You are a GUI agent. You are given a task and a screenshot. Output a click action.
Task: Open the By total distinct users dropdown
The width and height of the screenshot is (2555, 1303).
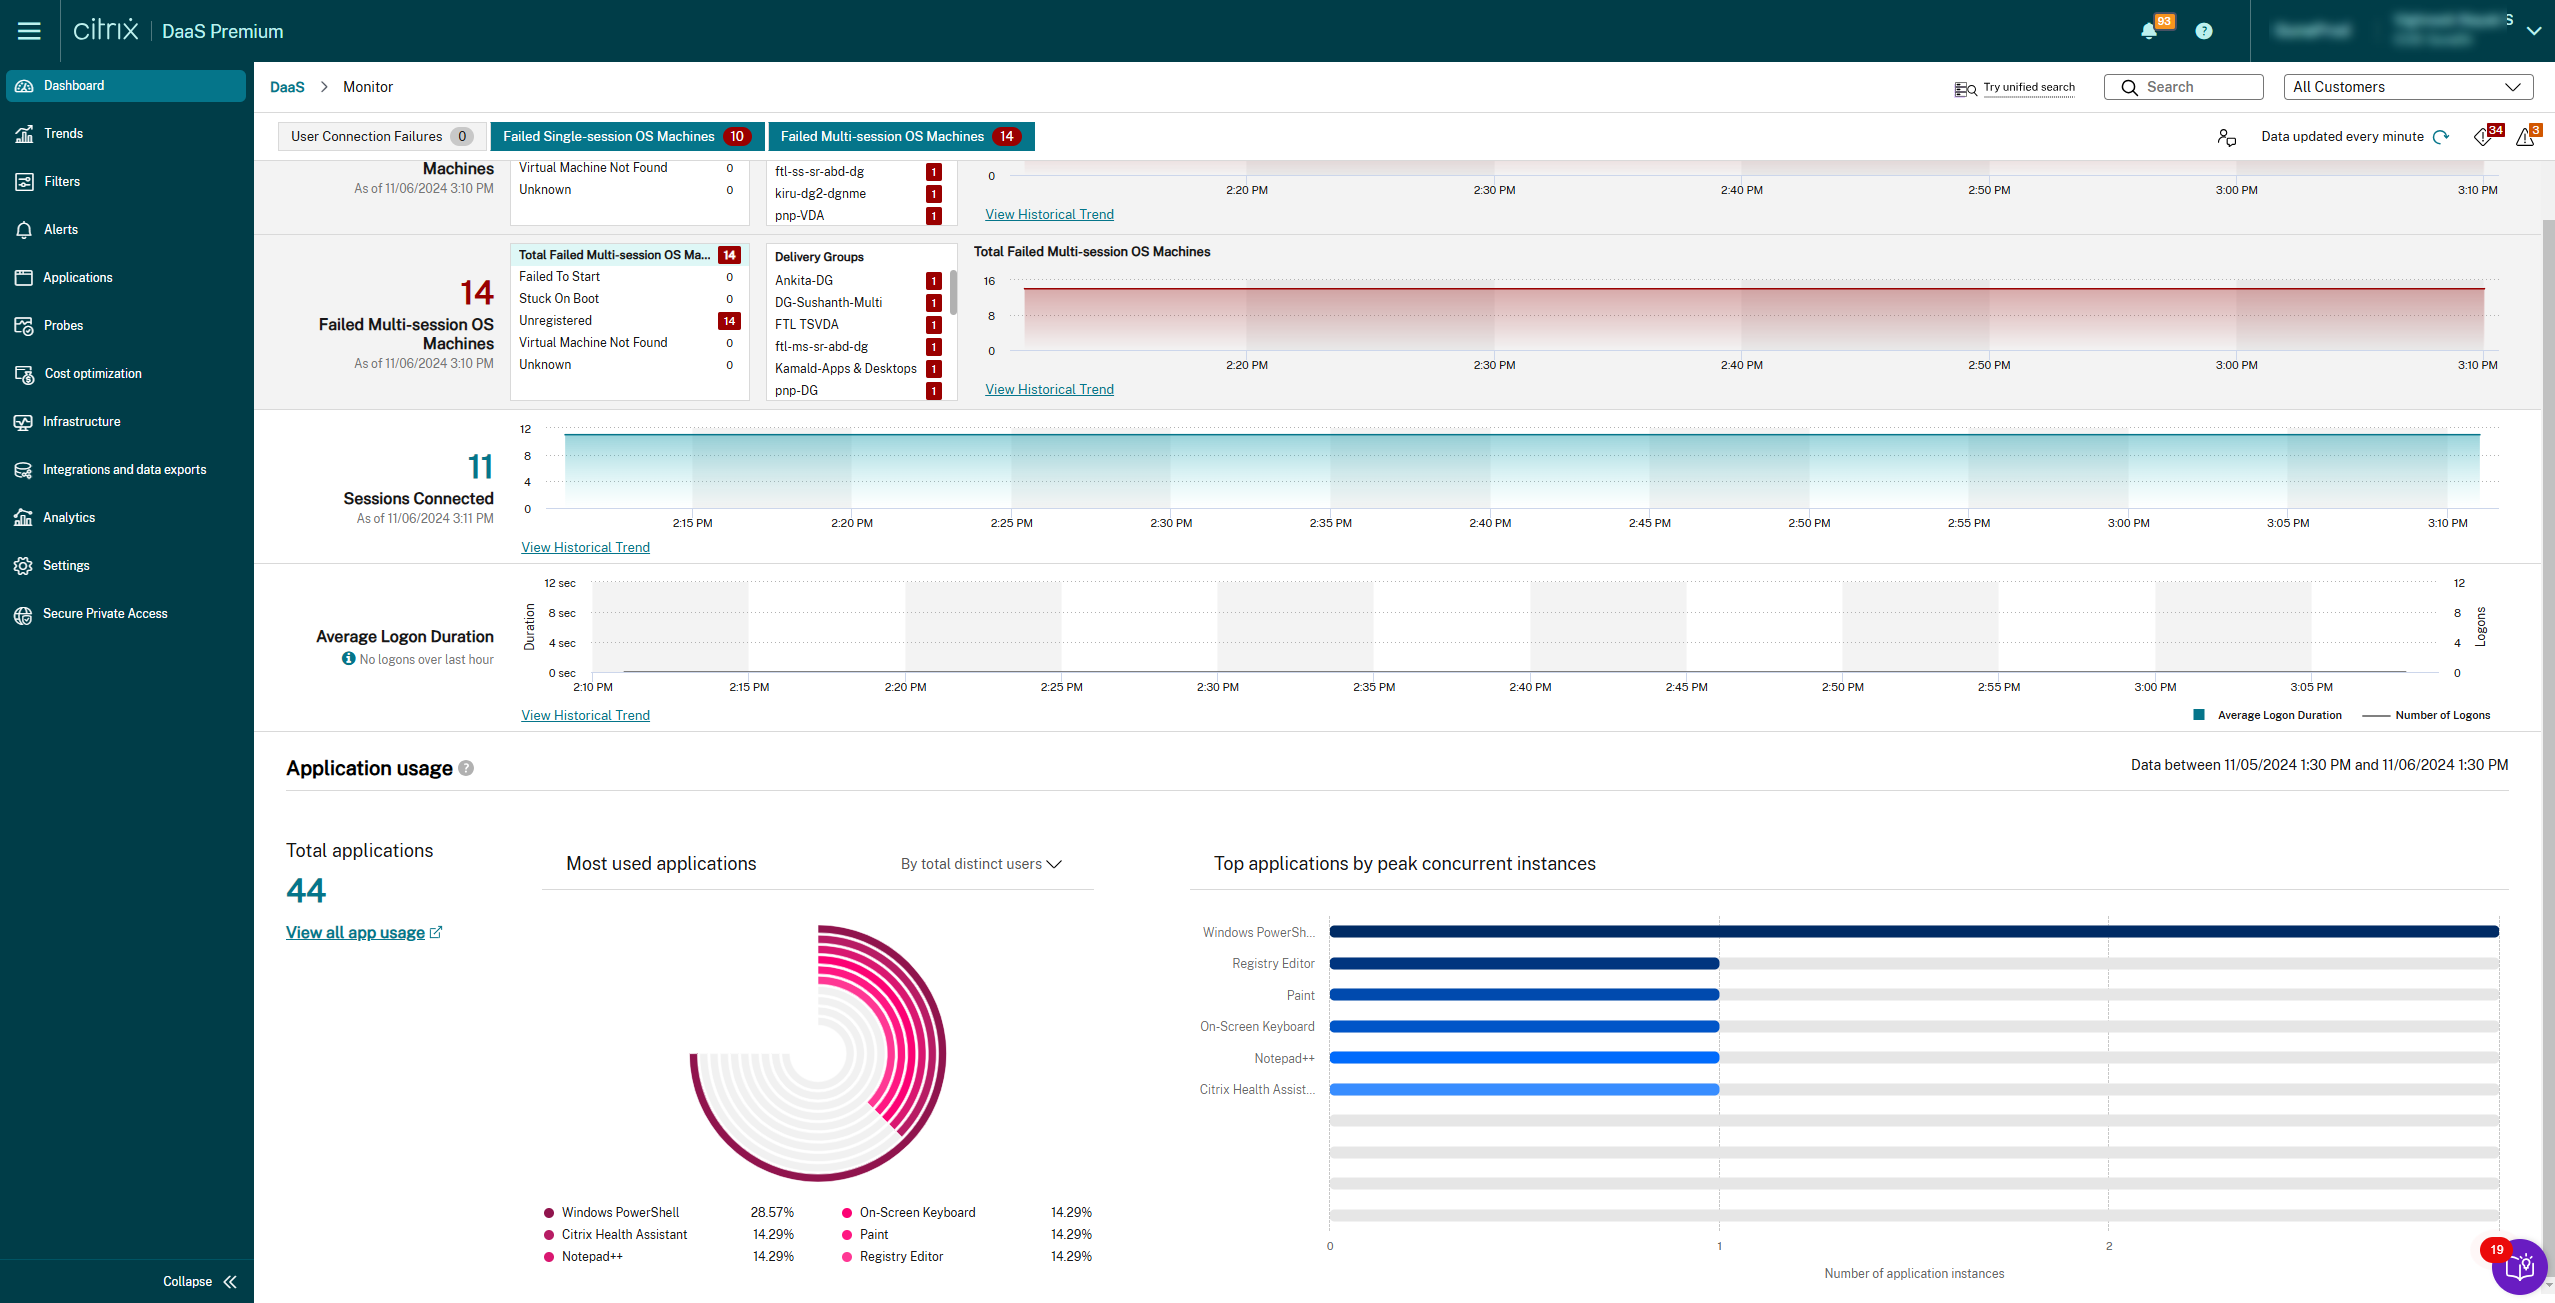981,864
